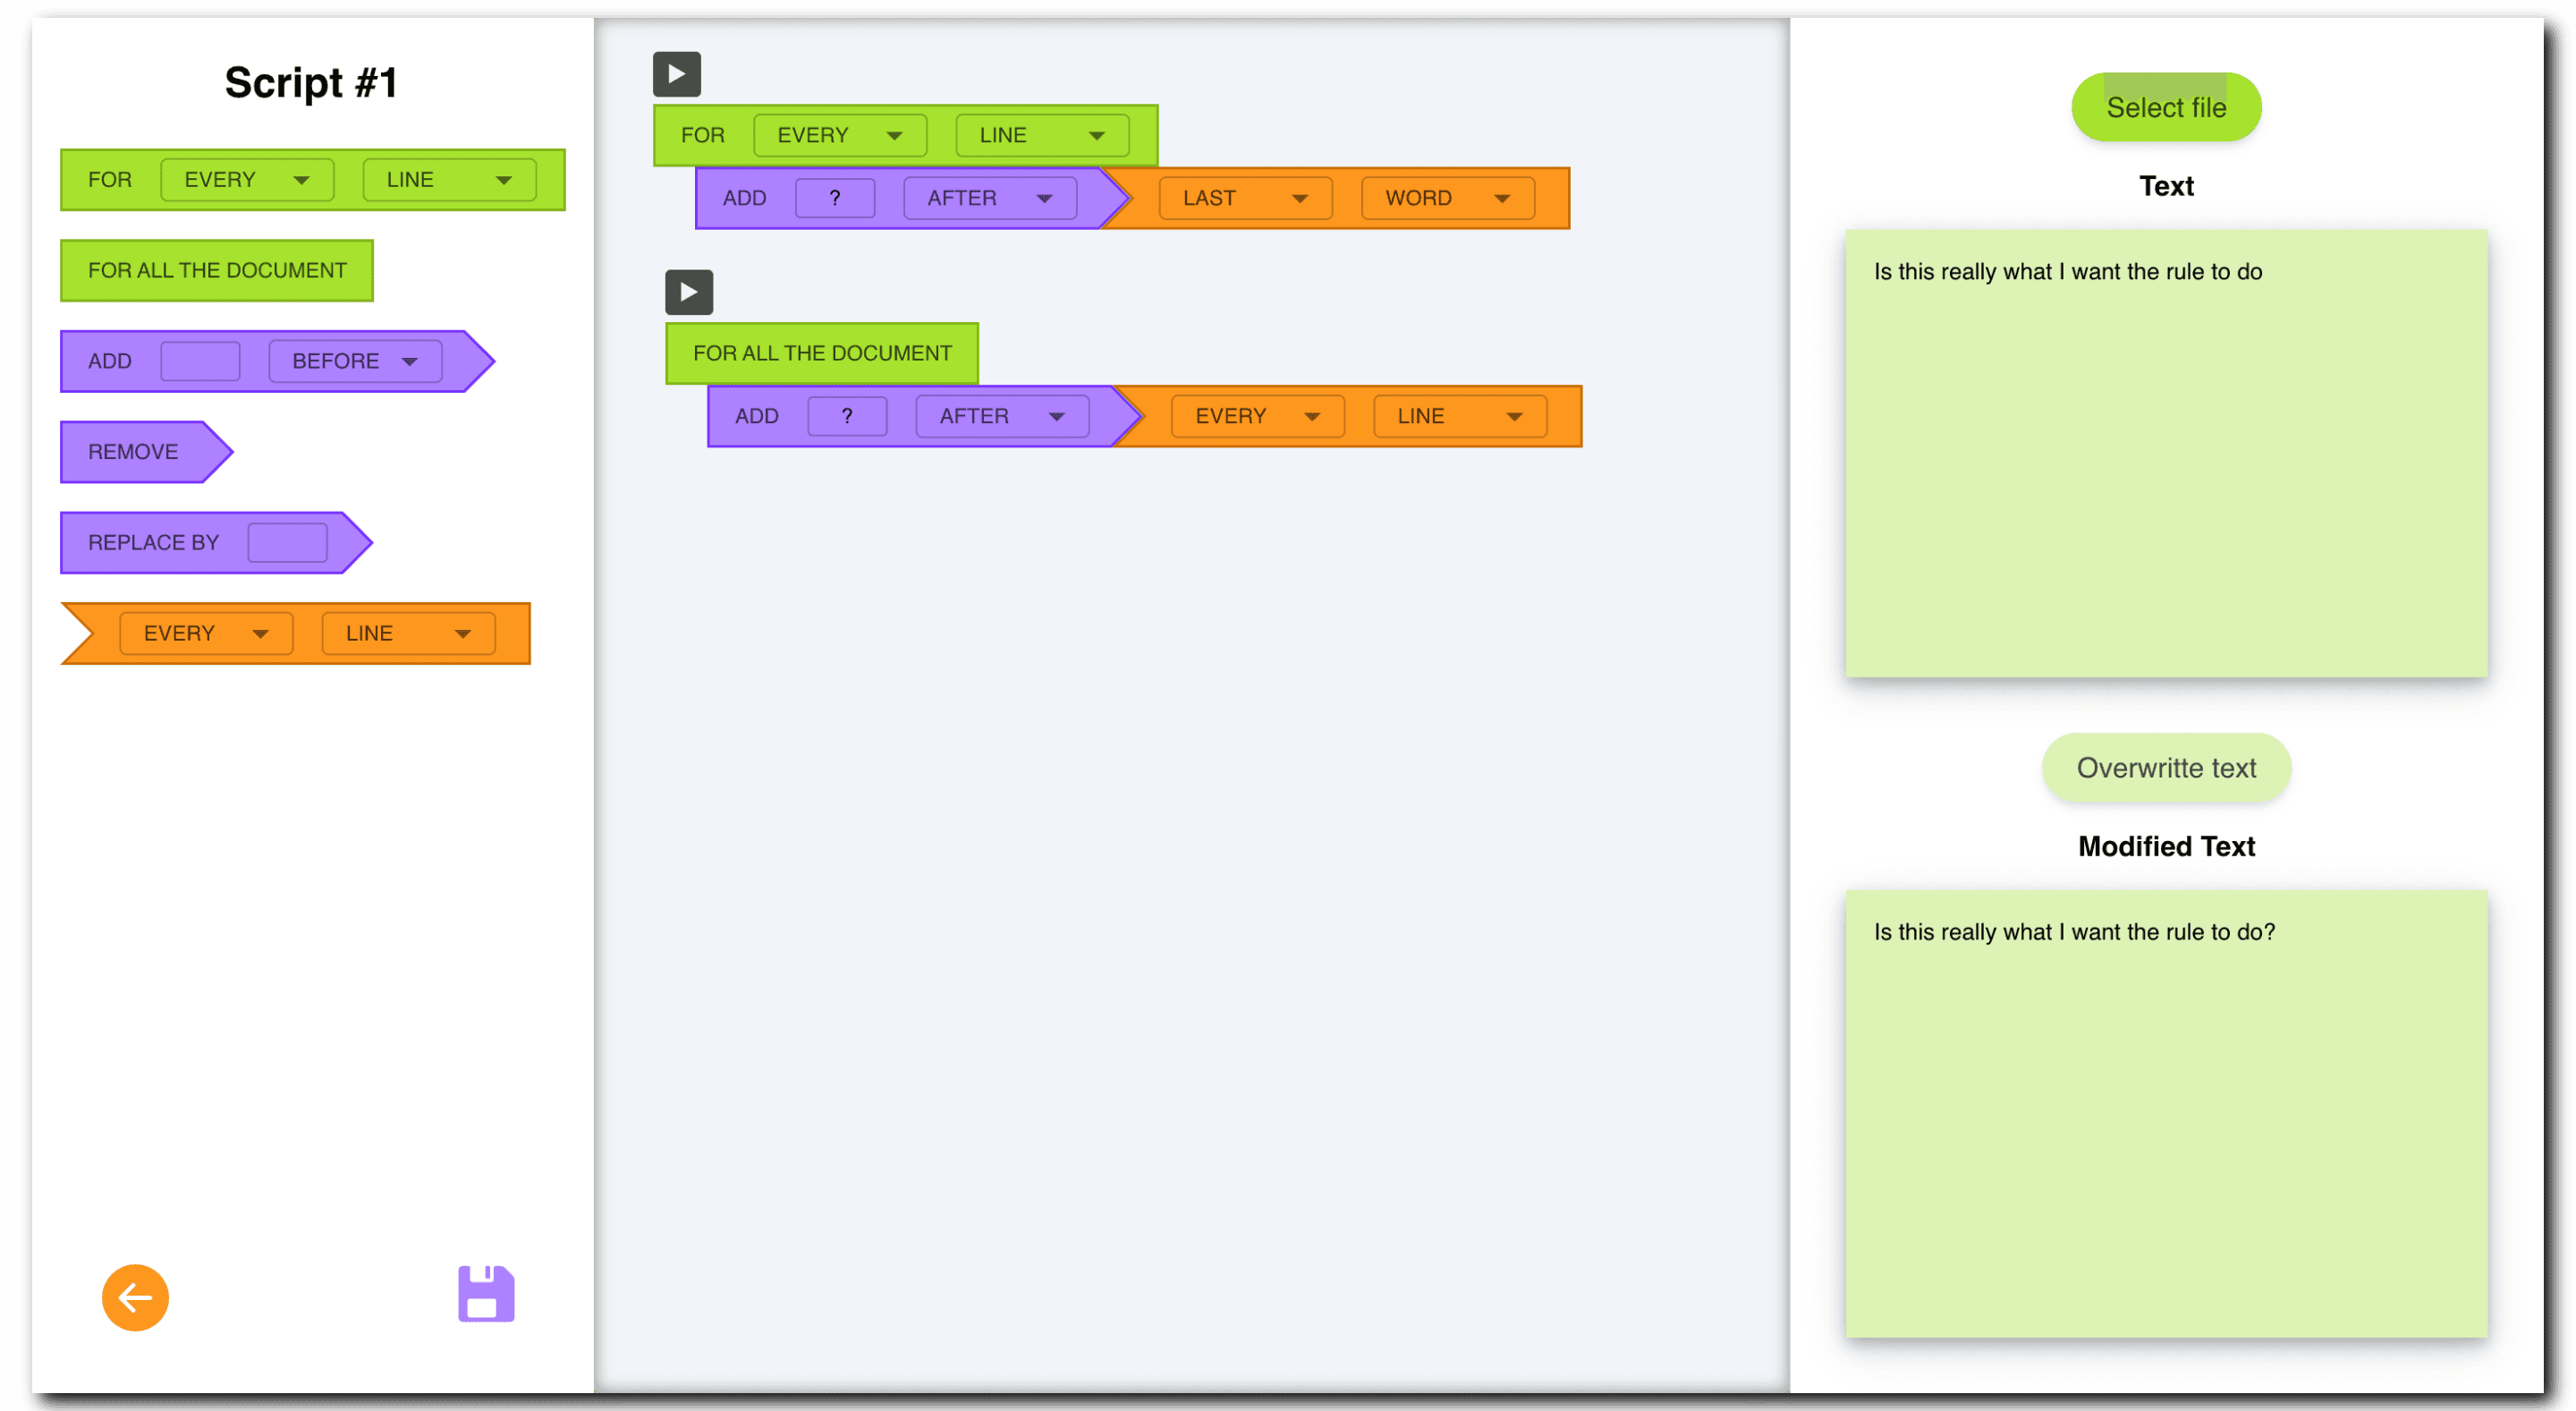Open LINE dropdown in palette FOR block
Screen dimensions: 2576x1411
449,180
